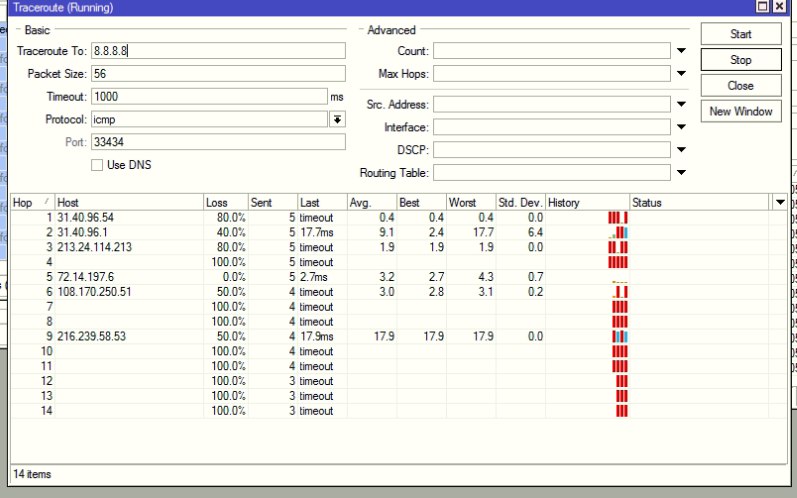Select hop 1 host 31.40.96.54
The image size is (797, 498).
pyautogui.click(x=85, y=217)
